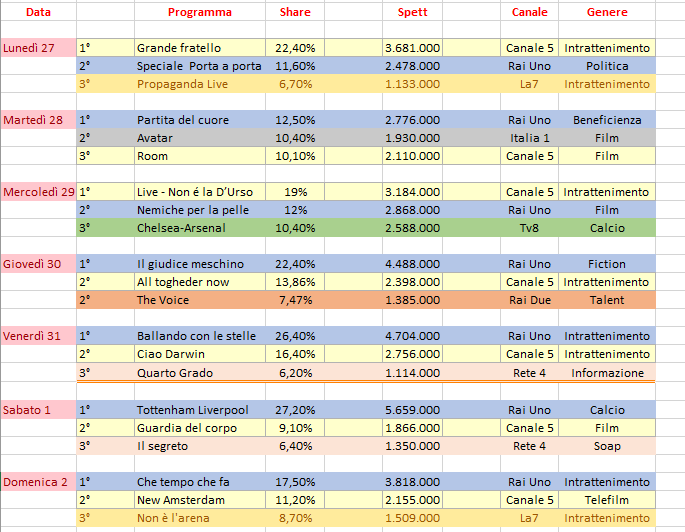Screen dimensions: 685x532
Task: Select the Spett header cell
Action: [x=412, y=13]
